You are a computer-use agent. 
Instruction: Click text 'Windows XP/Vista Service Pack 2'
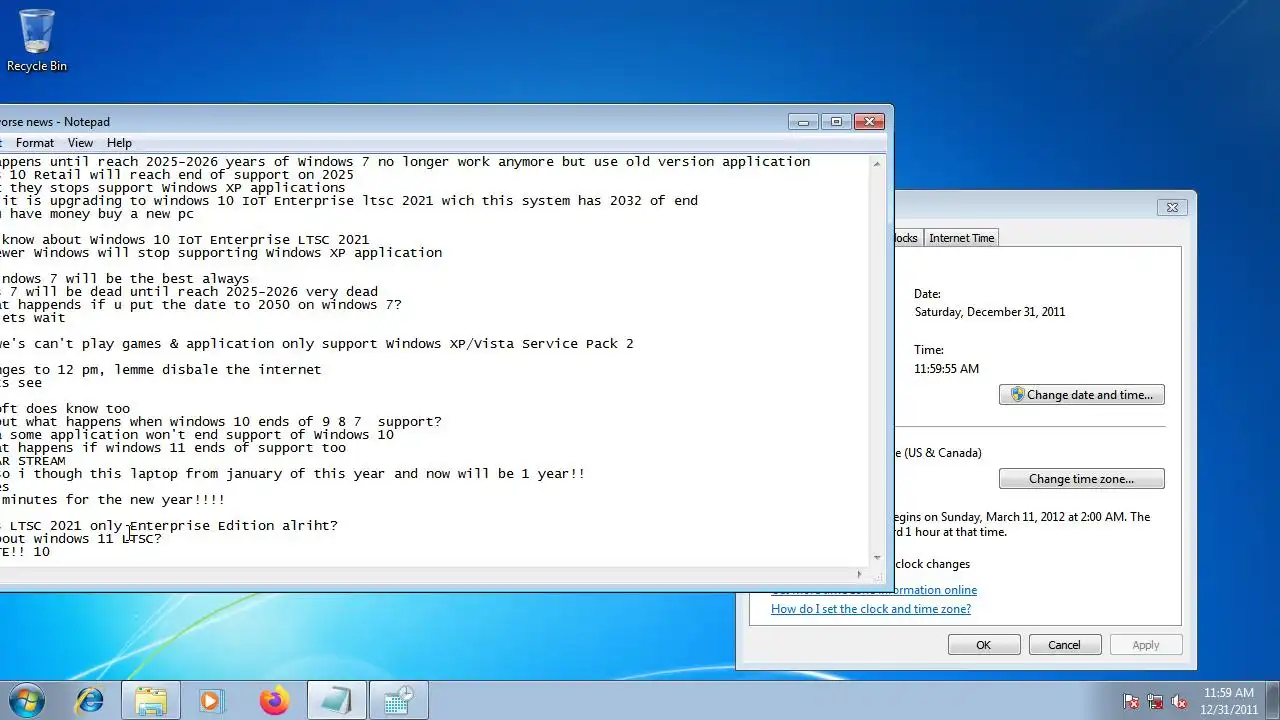coord(509,344)
